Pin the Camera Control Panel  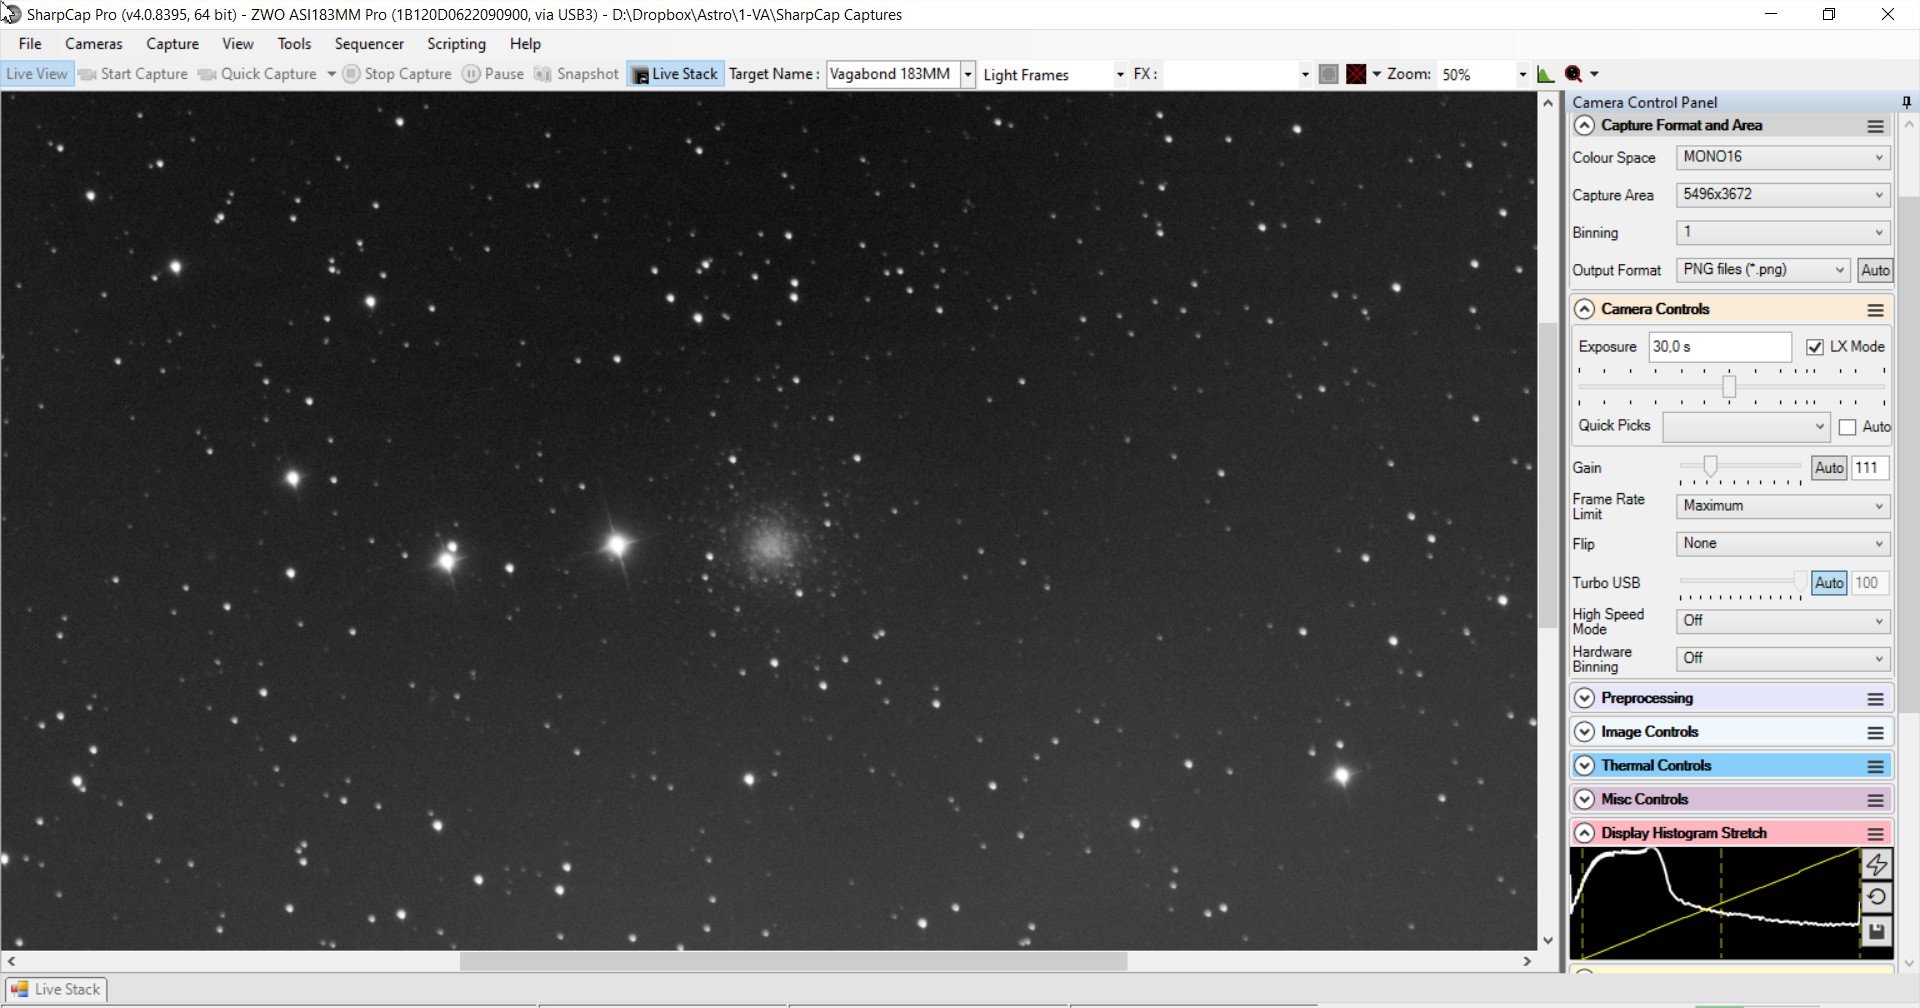1906,102
